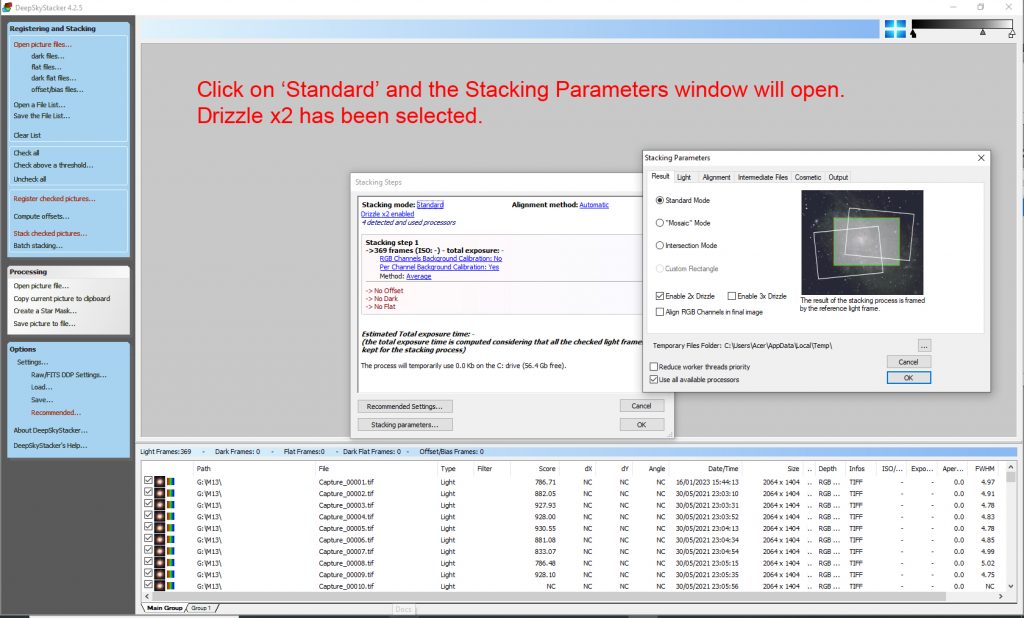Click Stacking parameters button

(x=405, y=425)
